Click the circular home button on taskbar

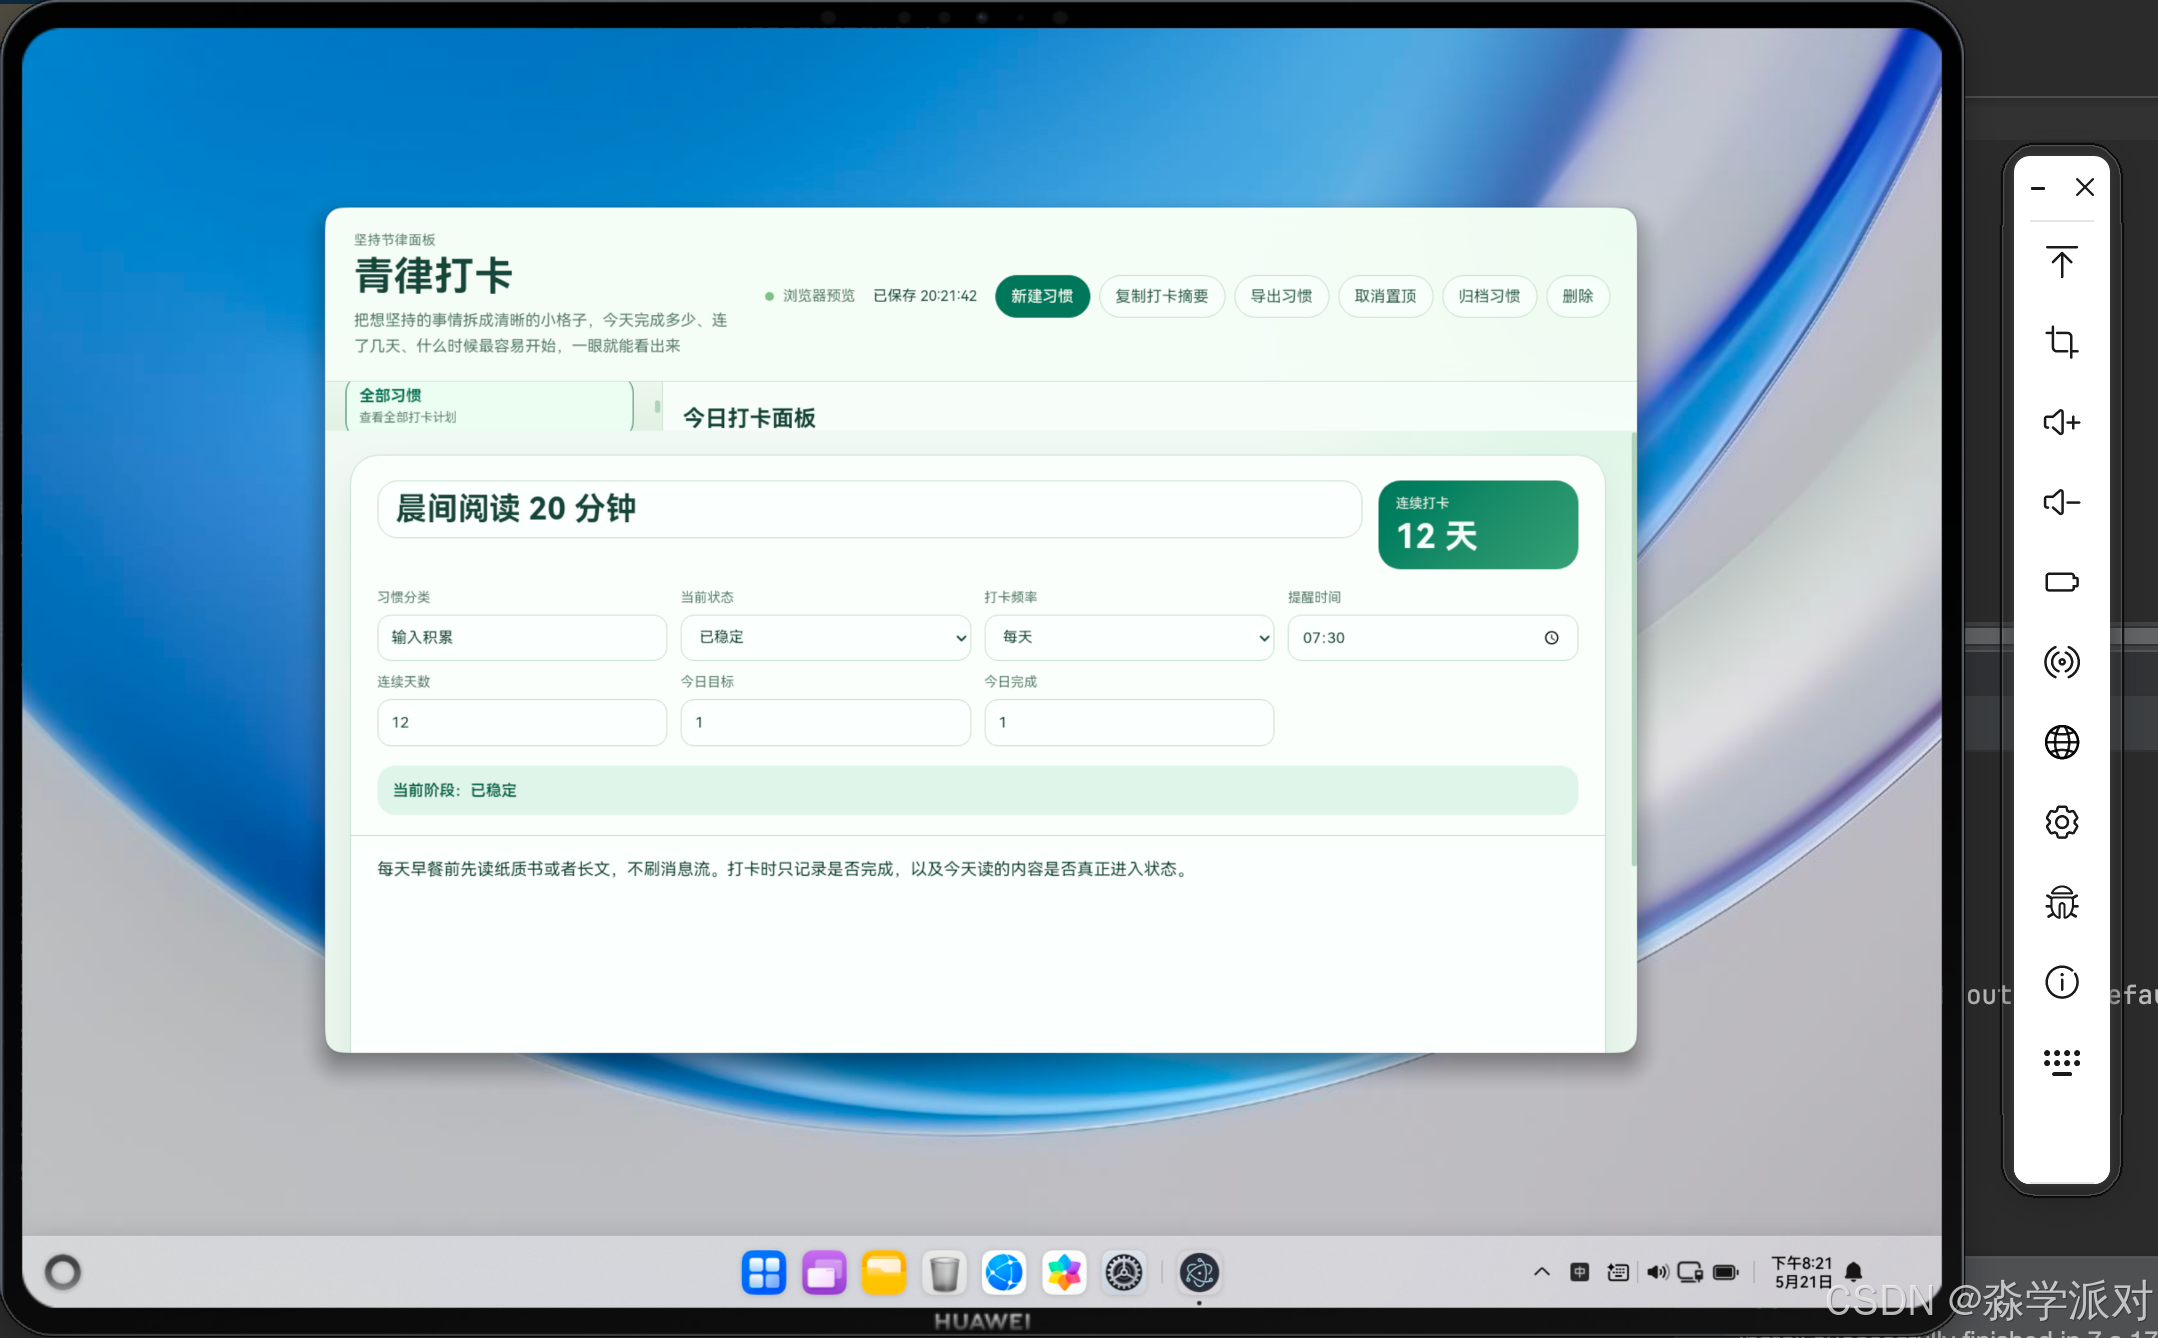63,1272
